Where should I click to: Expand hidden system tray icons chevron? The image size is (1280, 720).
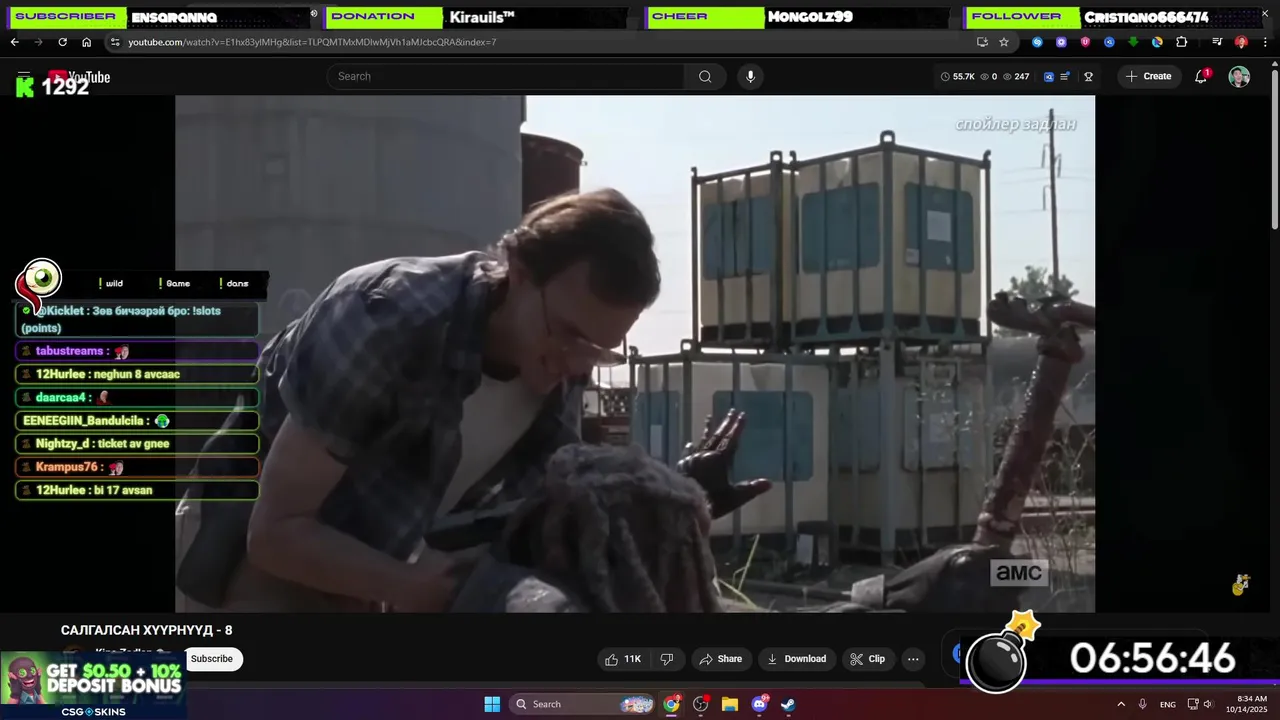(1120, 704)
